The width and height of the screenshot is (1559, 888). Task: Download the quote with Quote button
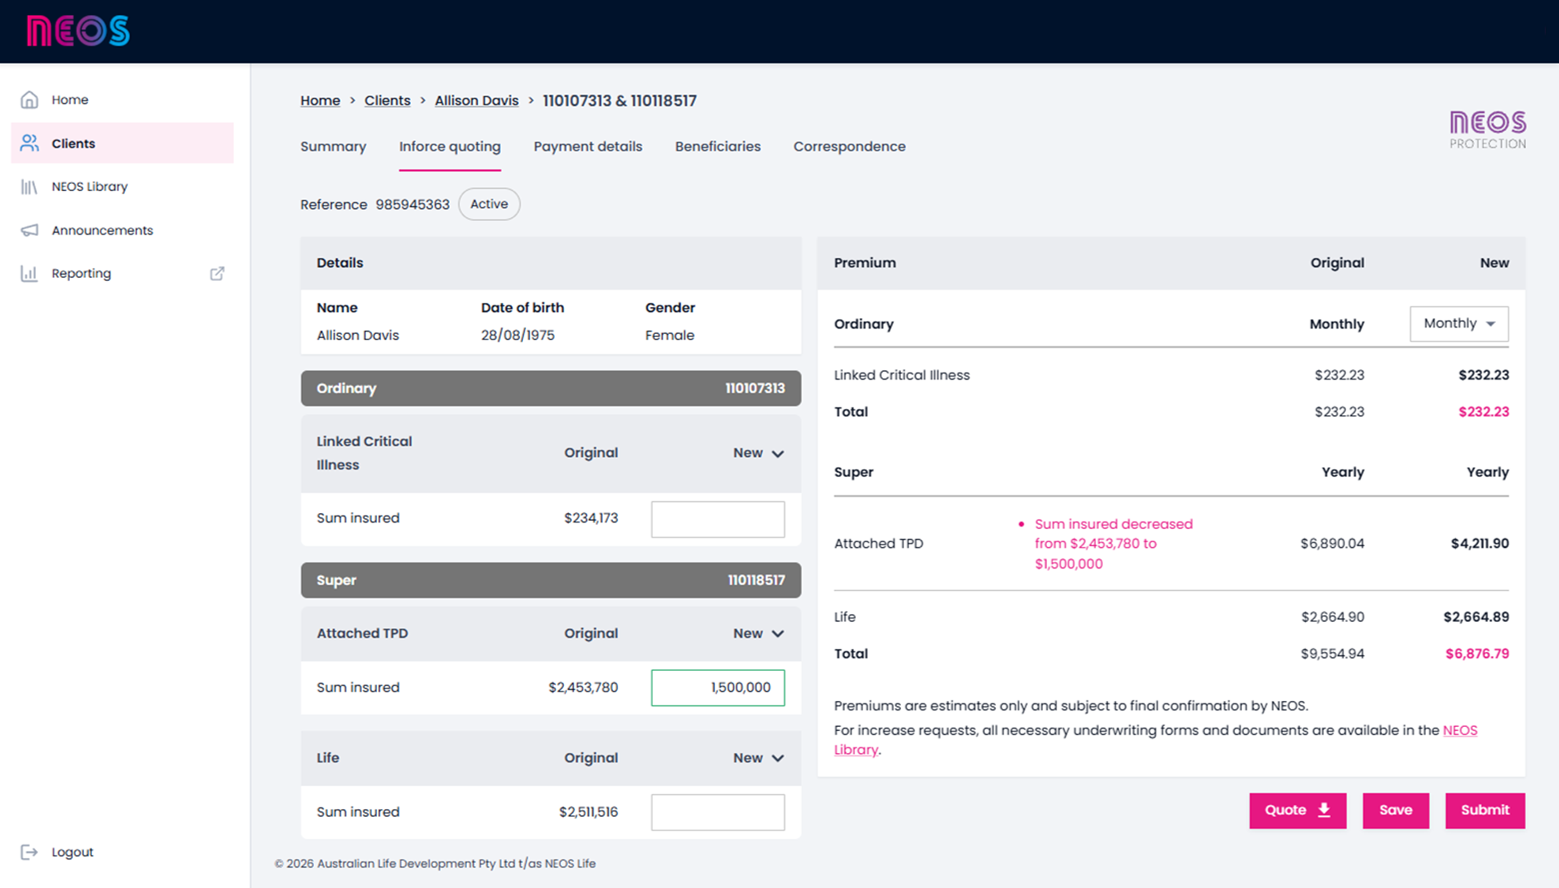pos(1296,810)
